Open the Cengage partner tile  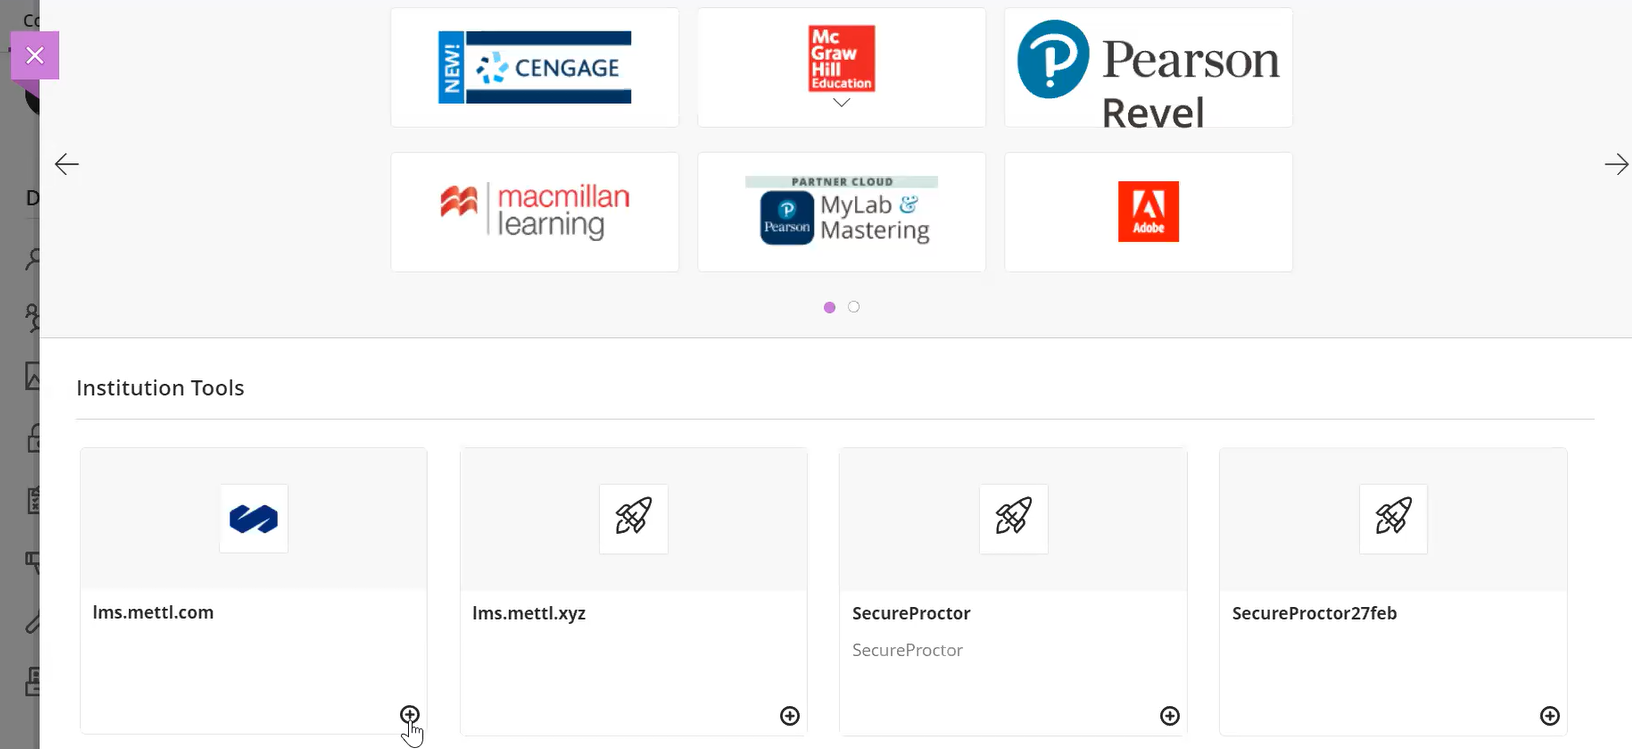pos(535,67)
